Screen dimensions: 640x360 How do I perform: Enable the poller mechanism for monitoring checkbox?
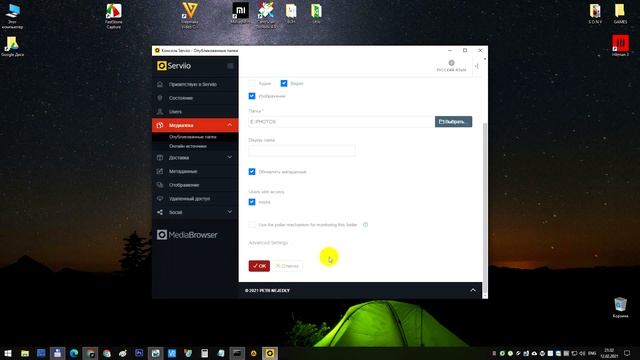coord(252,224)
